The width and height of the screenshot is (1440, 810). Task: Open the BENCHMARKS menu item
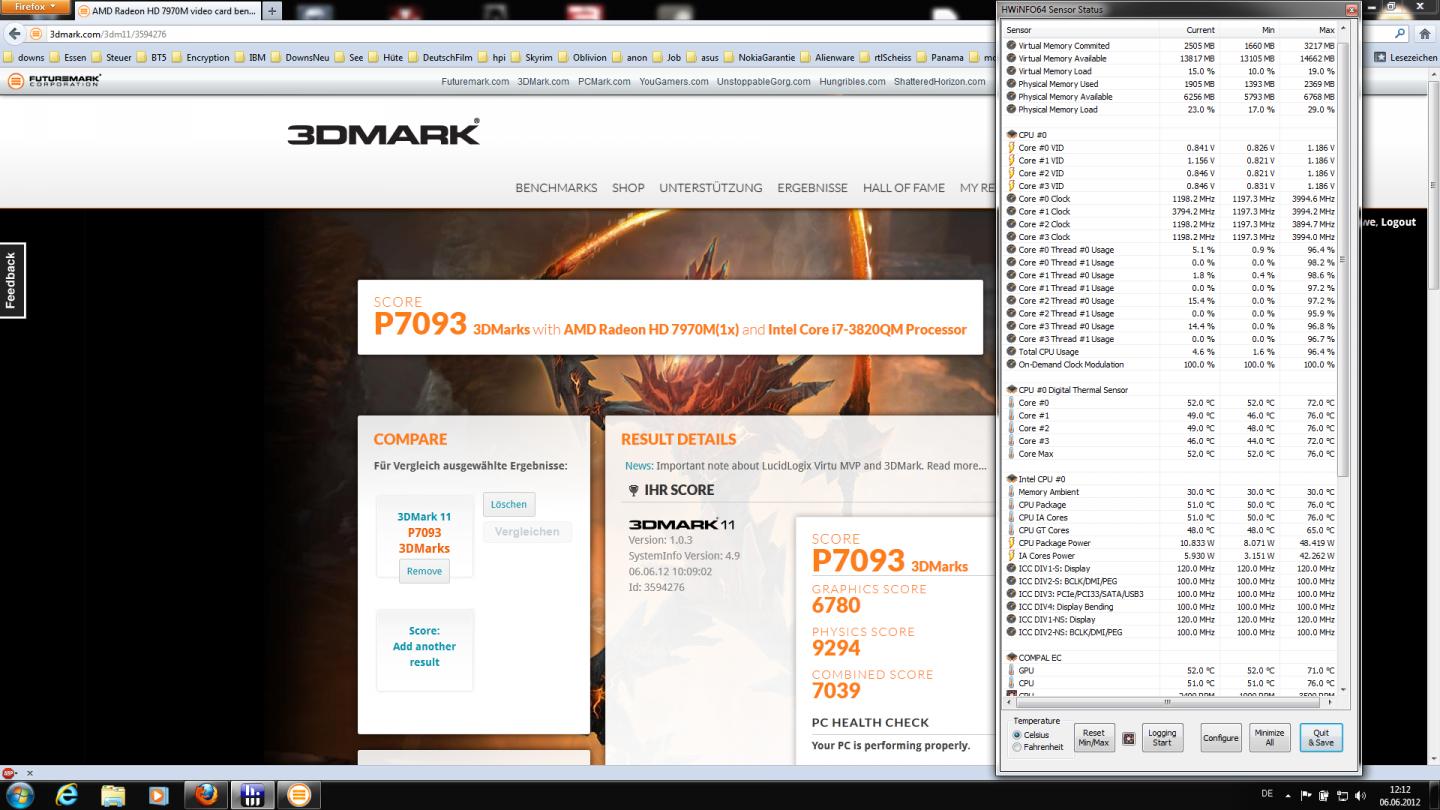coord(556,188)
